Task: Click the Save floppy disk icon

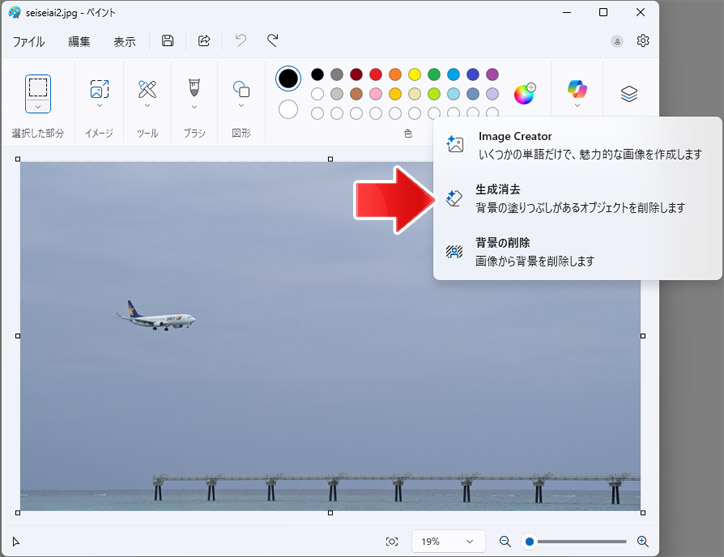Action: [x=168, y=41]
